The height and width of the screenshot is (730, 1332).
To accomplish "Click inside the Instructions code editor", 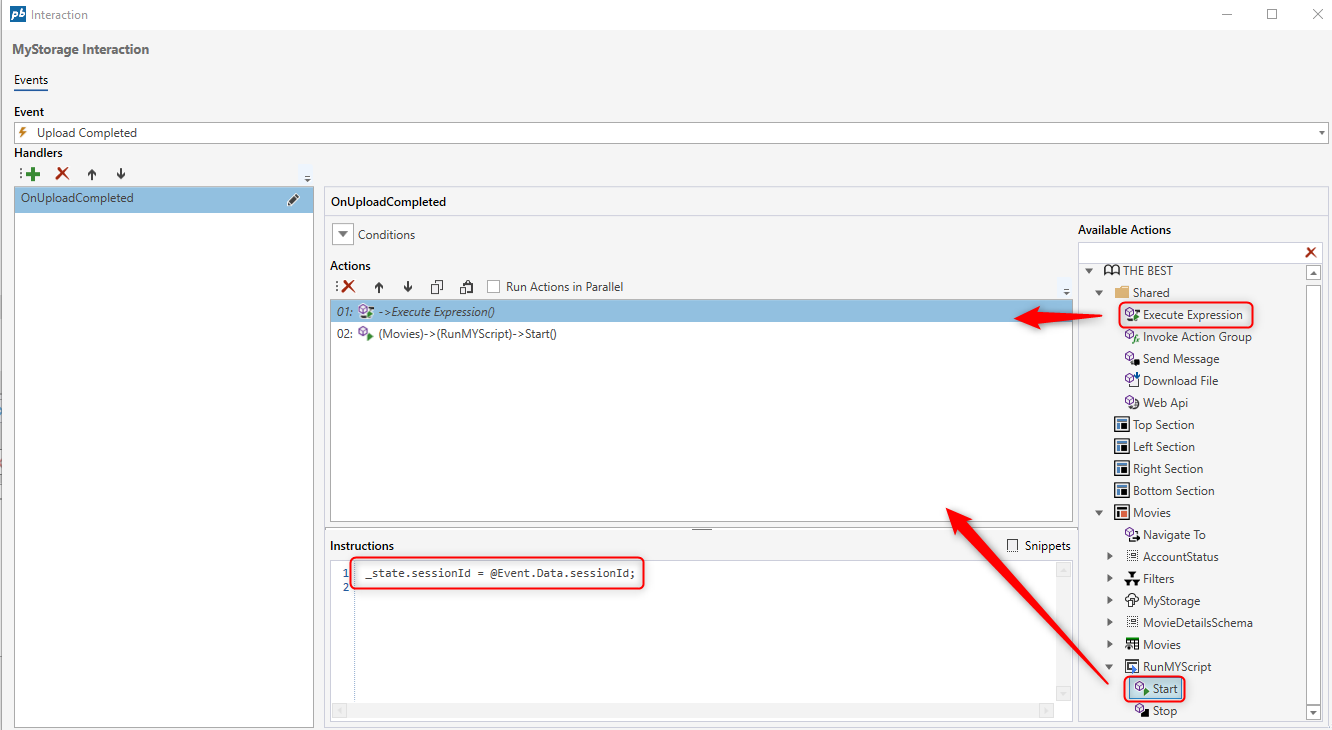I will coord(700,630).
